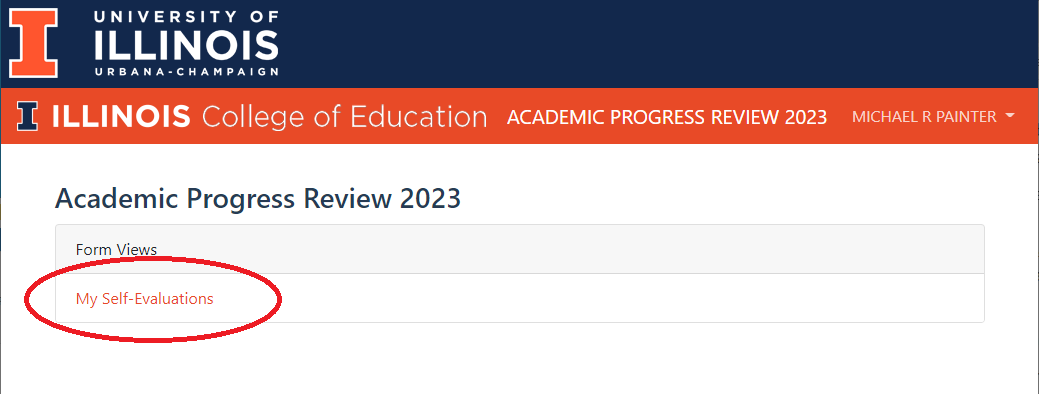
Task: Click the small Block I icon in orange bar
Action: 28,117
